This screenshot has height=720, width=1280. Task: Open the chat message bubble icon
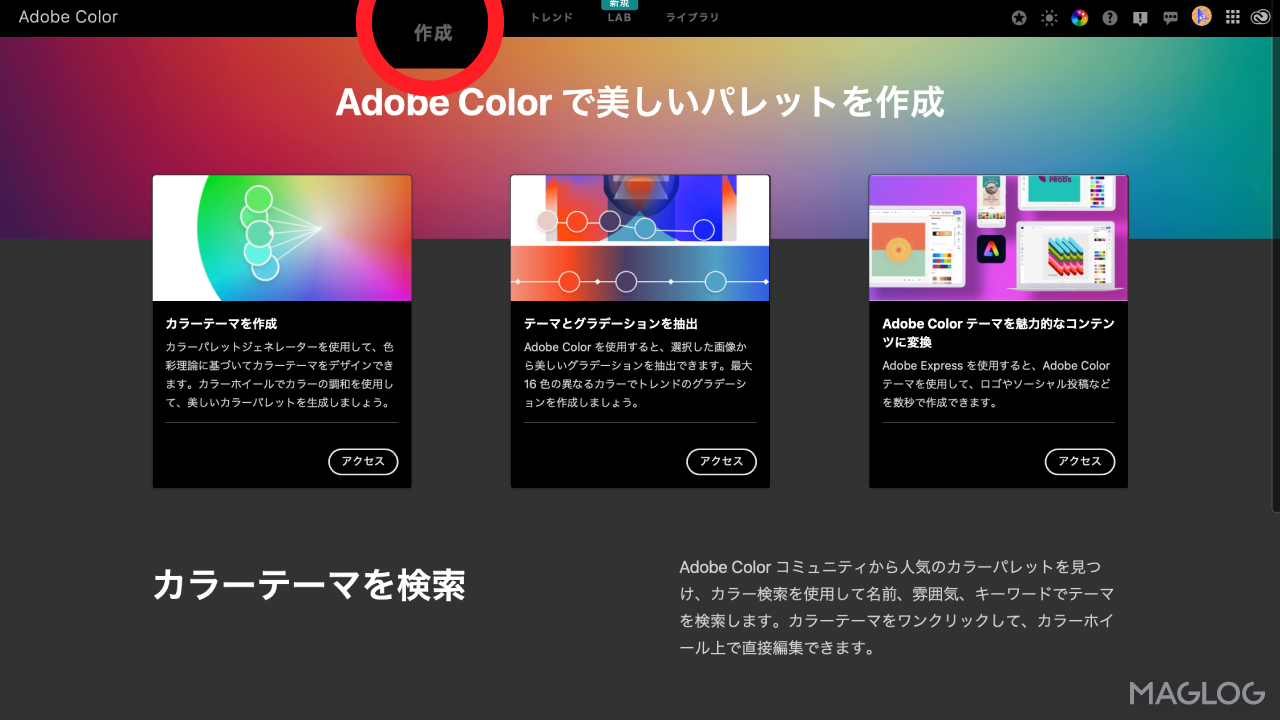pos(1170,17)
